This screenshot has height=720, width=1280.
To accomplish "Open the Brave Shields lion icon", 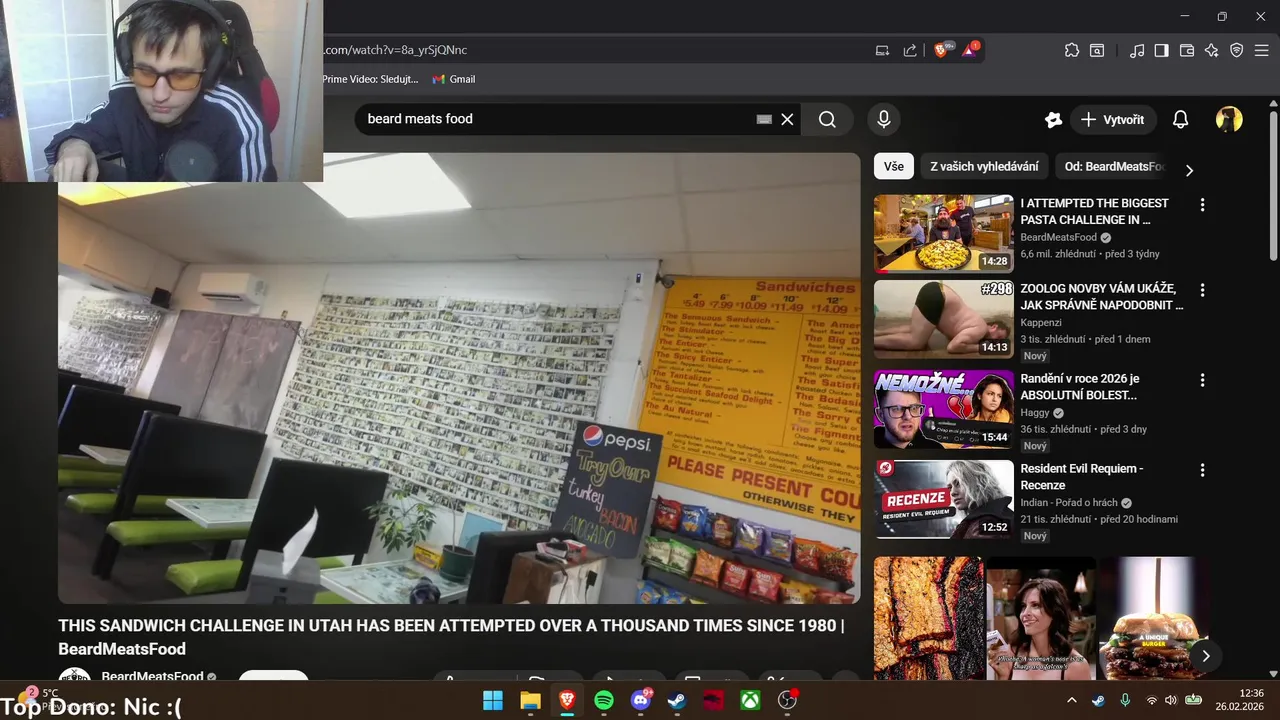I will point(941,49).
